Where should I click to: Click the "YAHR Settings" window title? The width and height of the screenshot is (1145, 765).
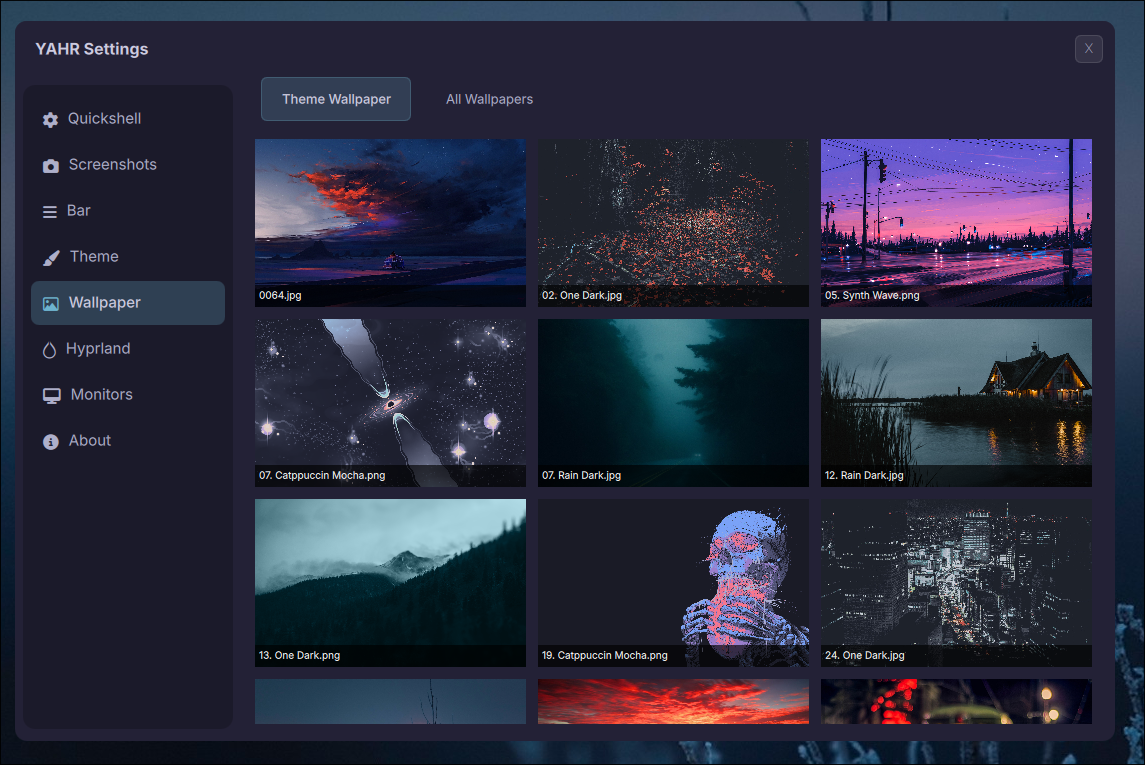pyautogui.click(x=92, y=49)
